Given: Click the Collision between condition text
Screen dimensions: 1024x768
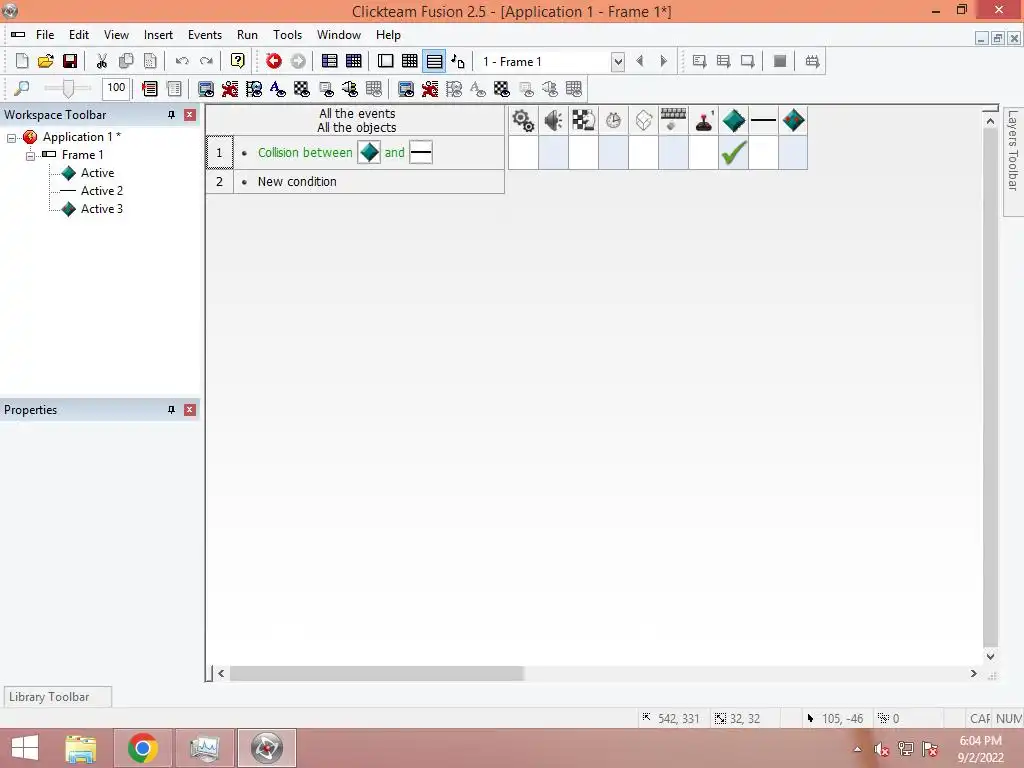Looking at the screenshot, I should coord(305,153).
